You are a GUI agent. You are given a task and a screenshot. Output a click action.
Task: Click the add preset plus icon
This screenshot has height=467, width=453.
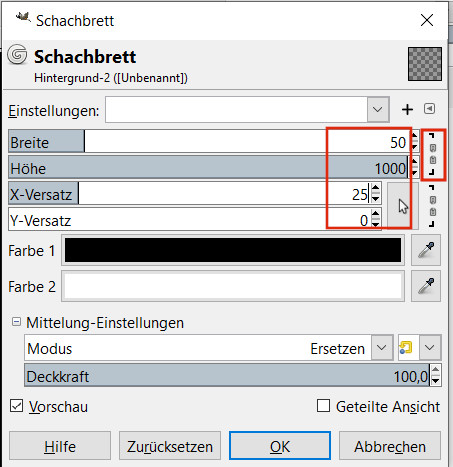[x=407, y=110]
